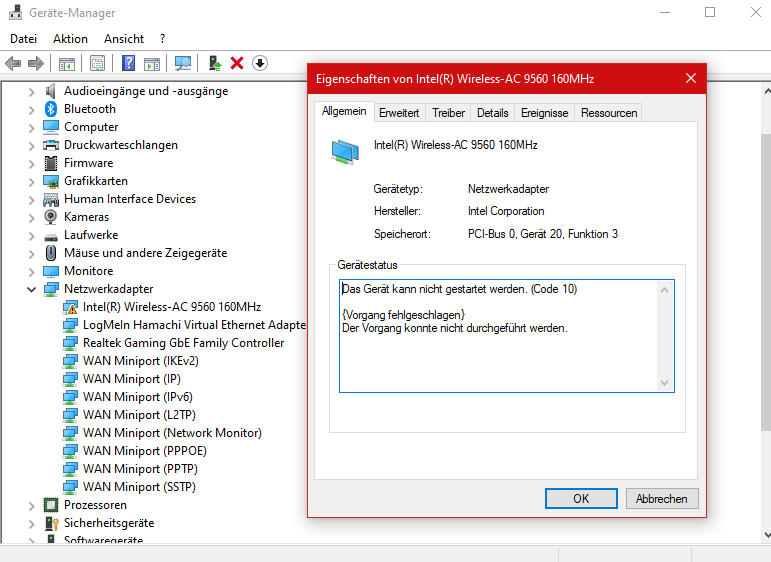Select the WAN Miniport (IP) row
771x562 pixels.
(x=132, y=379)
